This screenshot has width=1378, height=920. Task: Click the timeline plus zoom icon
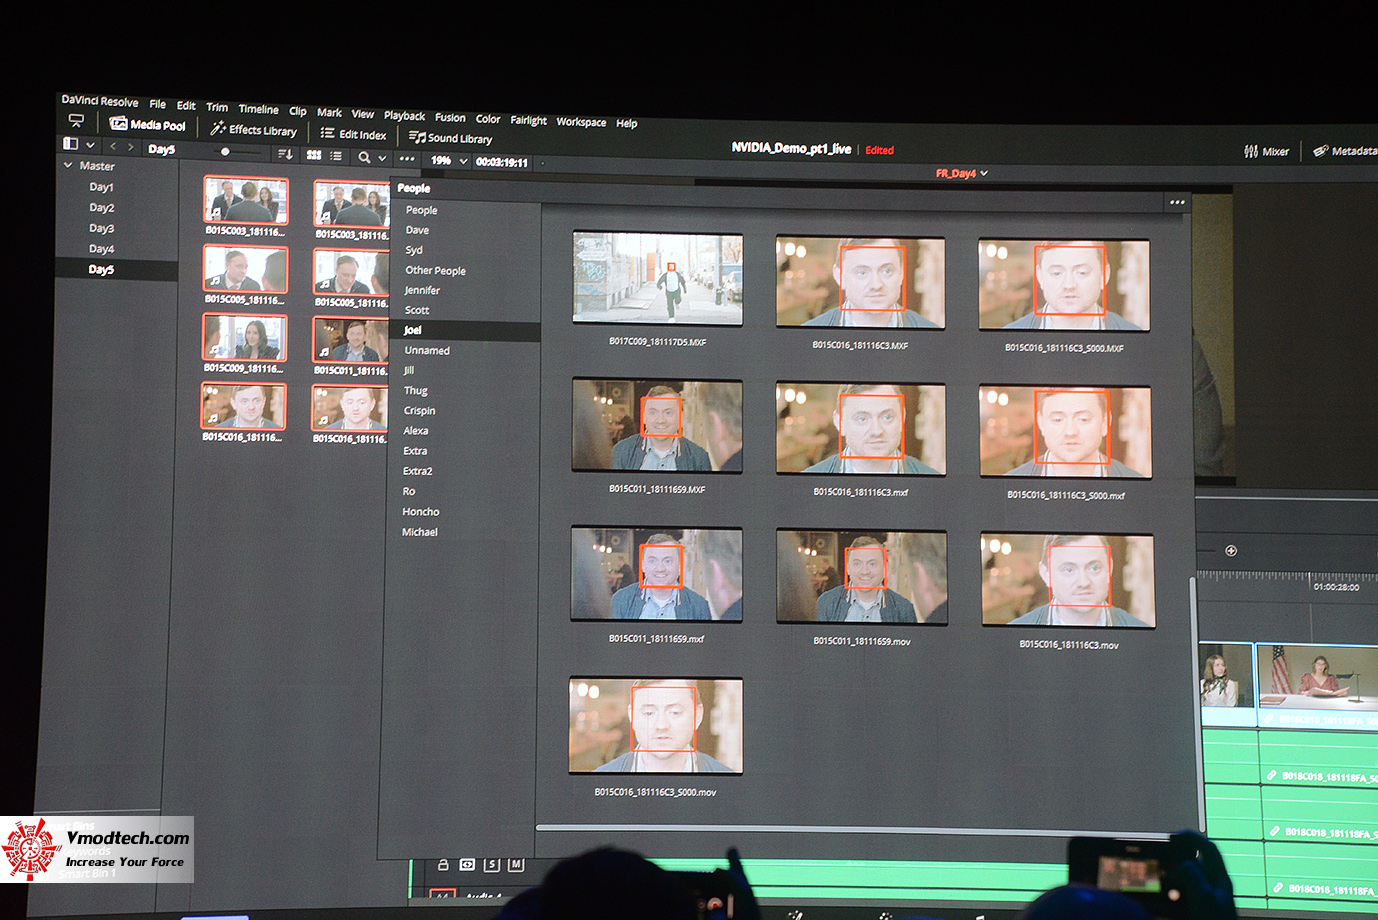pyautogui.click(x=1231, y=550)
